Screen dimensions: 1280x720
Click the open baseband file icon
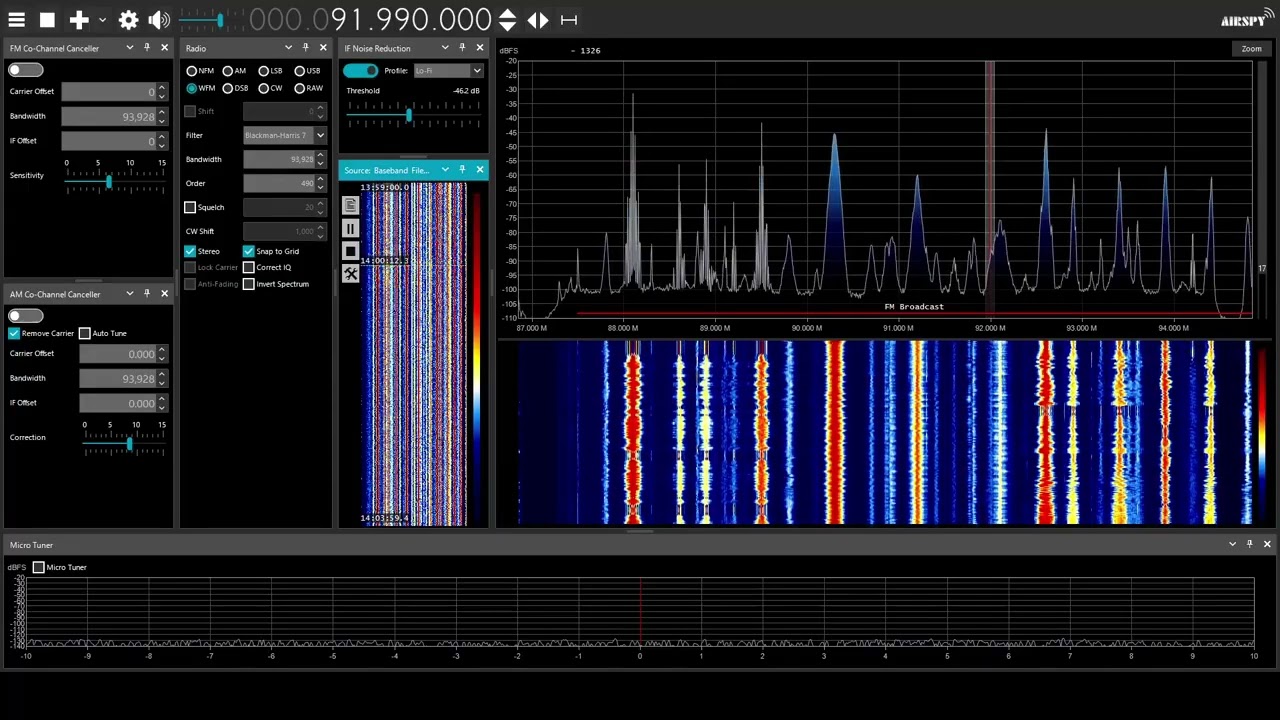pyautogui.click(x=350, y=205)
